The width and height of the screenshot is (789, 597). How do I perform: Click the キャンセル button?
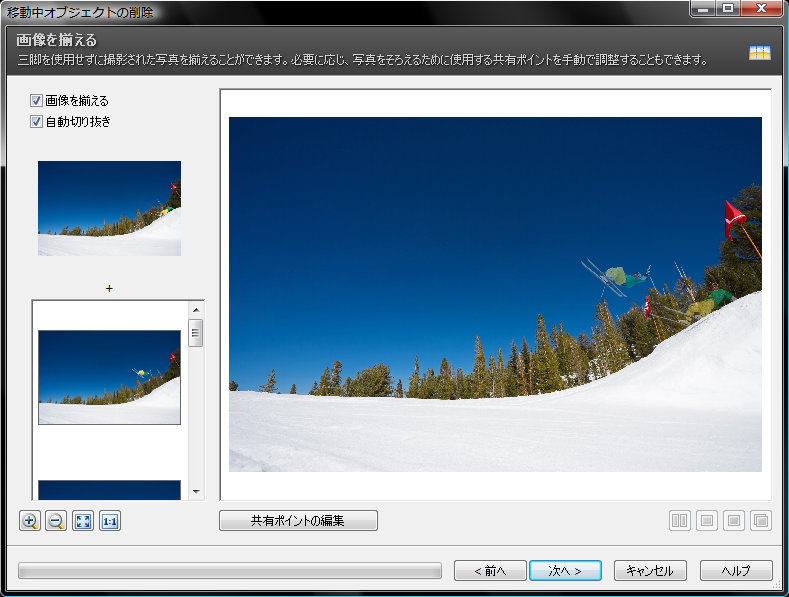pyautogui.click(x=650, y=571)
